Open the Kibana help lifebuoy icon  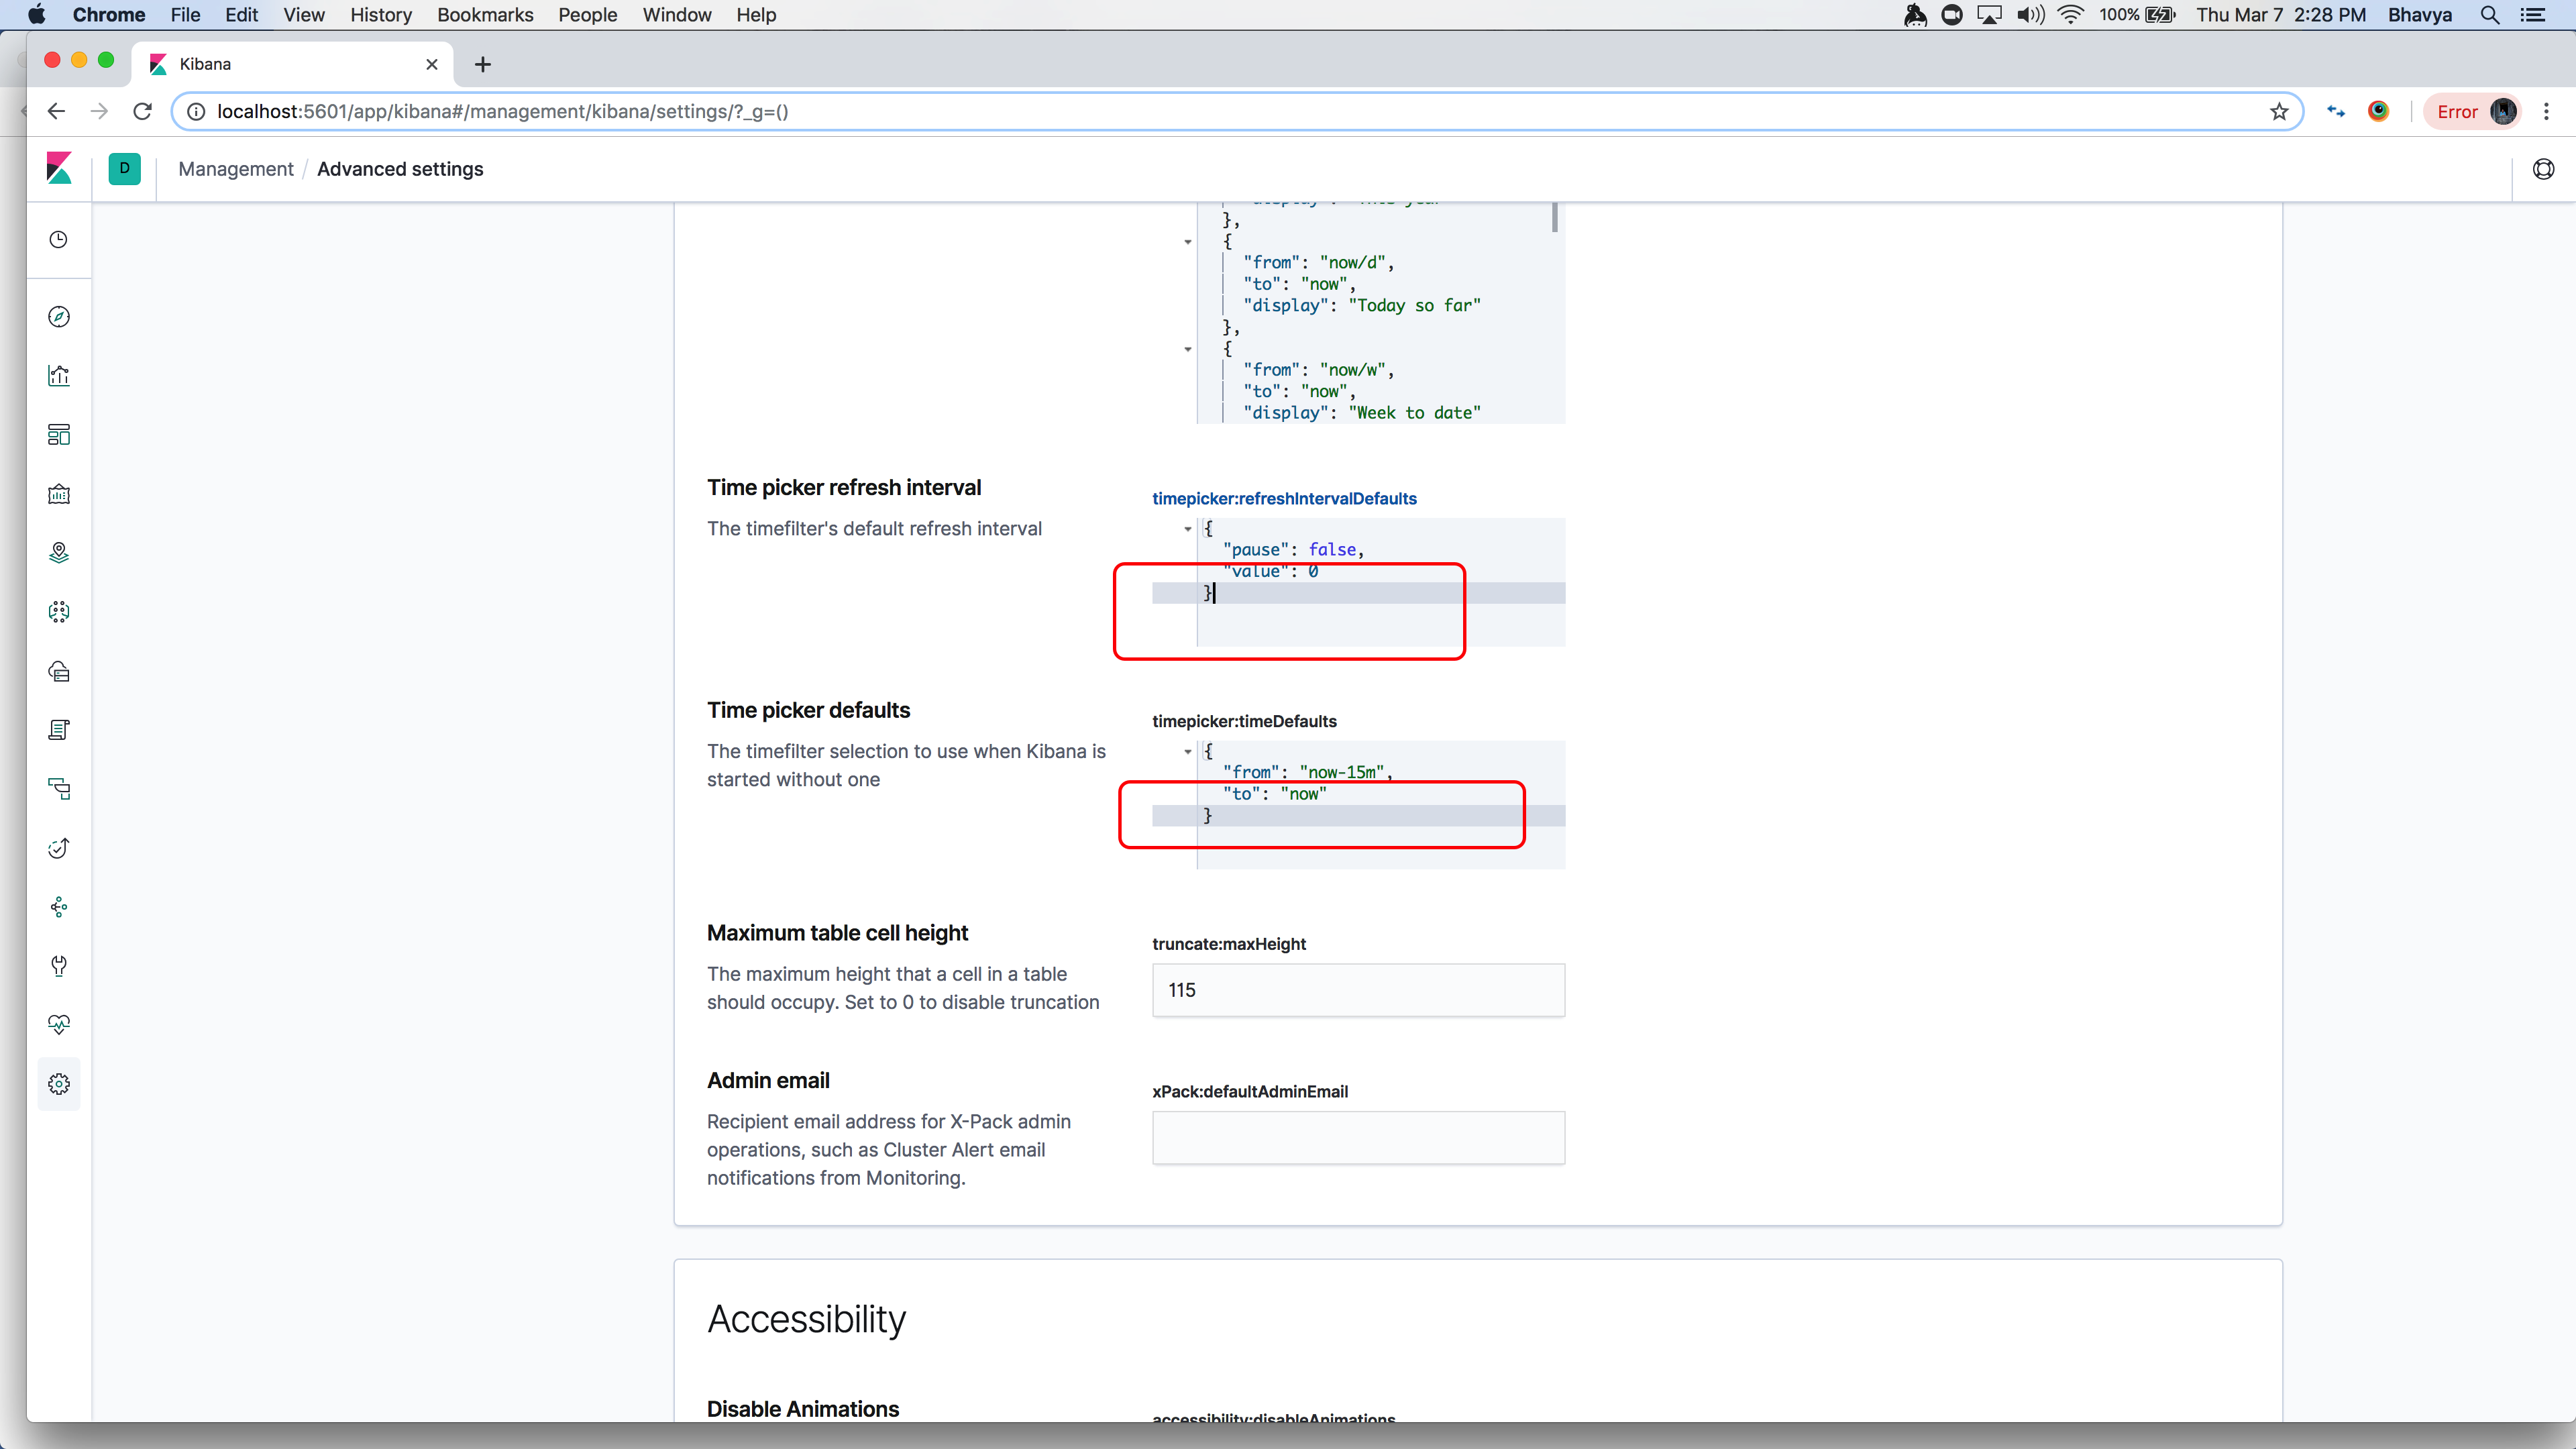point(2543,169)
